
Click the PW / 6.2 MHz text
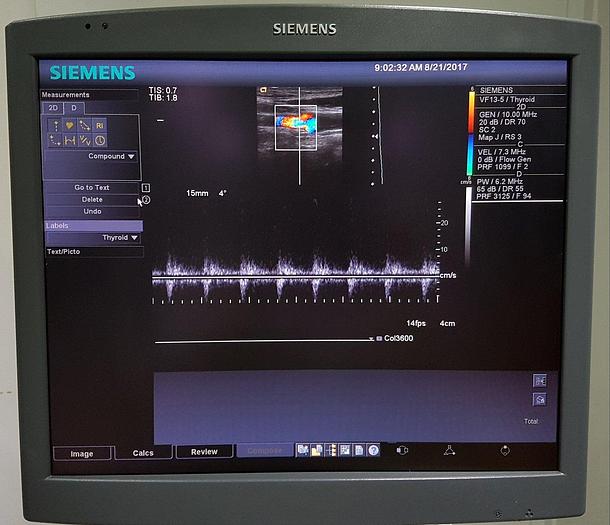point(500,182)
